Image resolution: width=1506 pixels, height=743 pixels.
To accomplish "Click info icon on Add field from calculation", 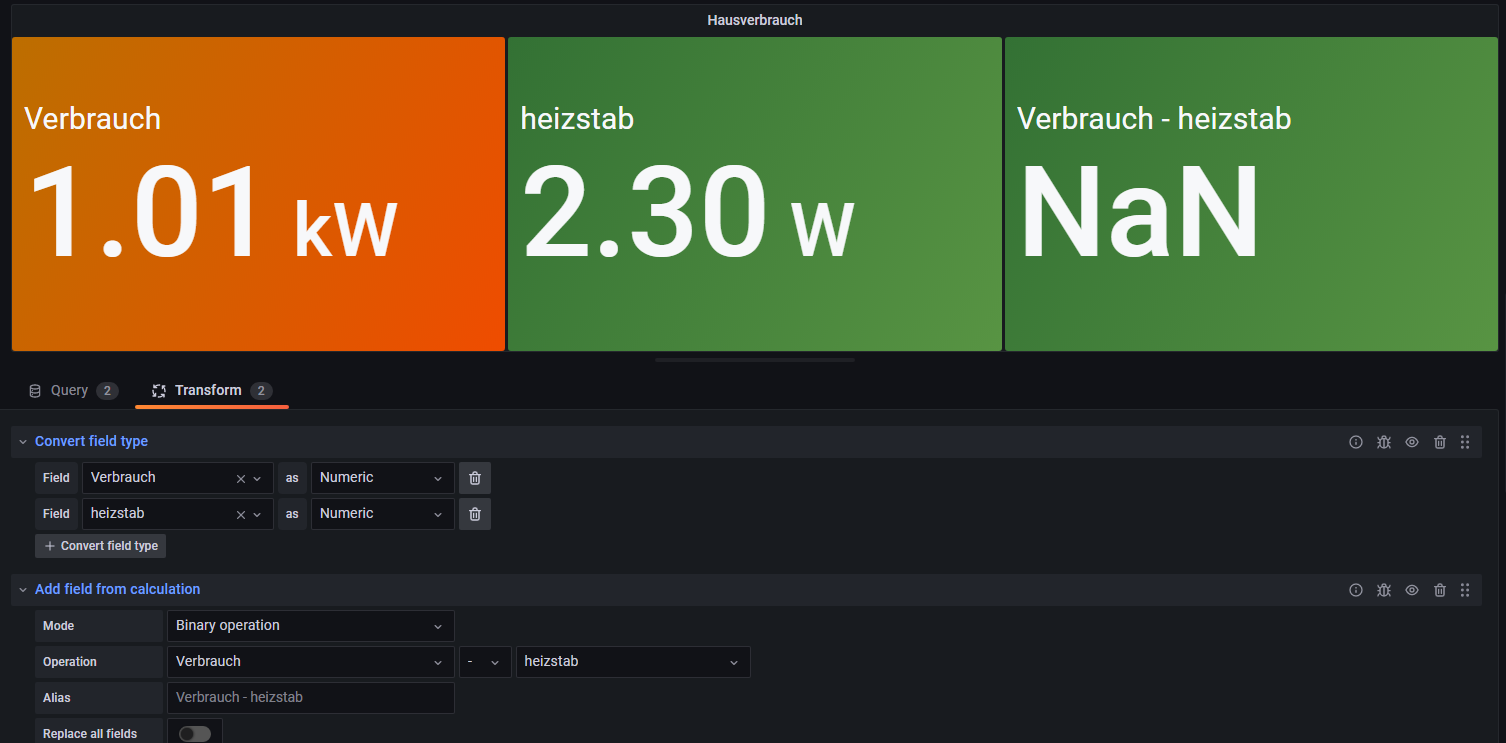I will (x=1356, y=590).
